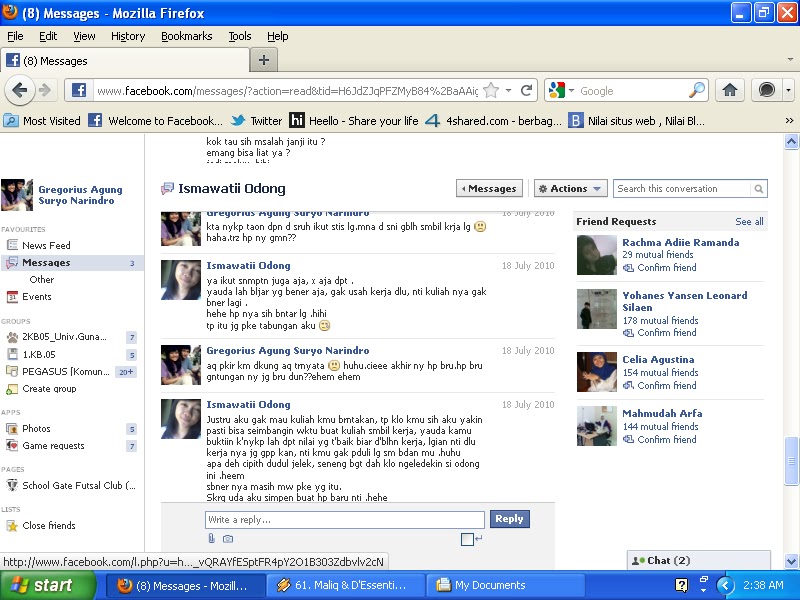Open the File menu

[15, 36]
